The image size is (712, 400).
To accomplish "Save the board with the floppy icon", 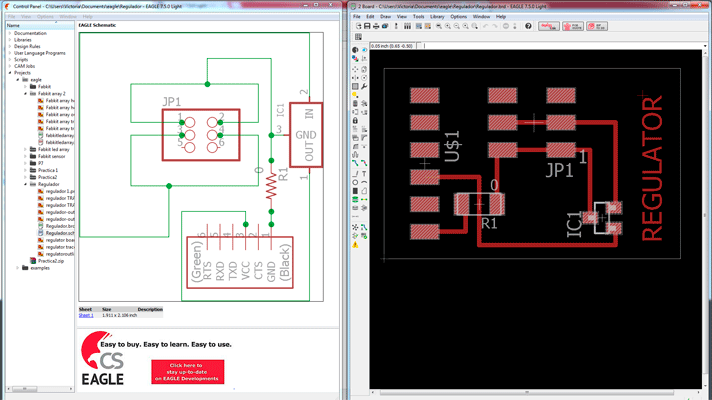I will pyautogui.click(x=367, y=26).
